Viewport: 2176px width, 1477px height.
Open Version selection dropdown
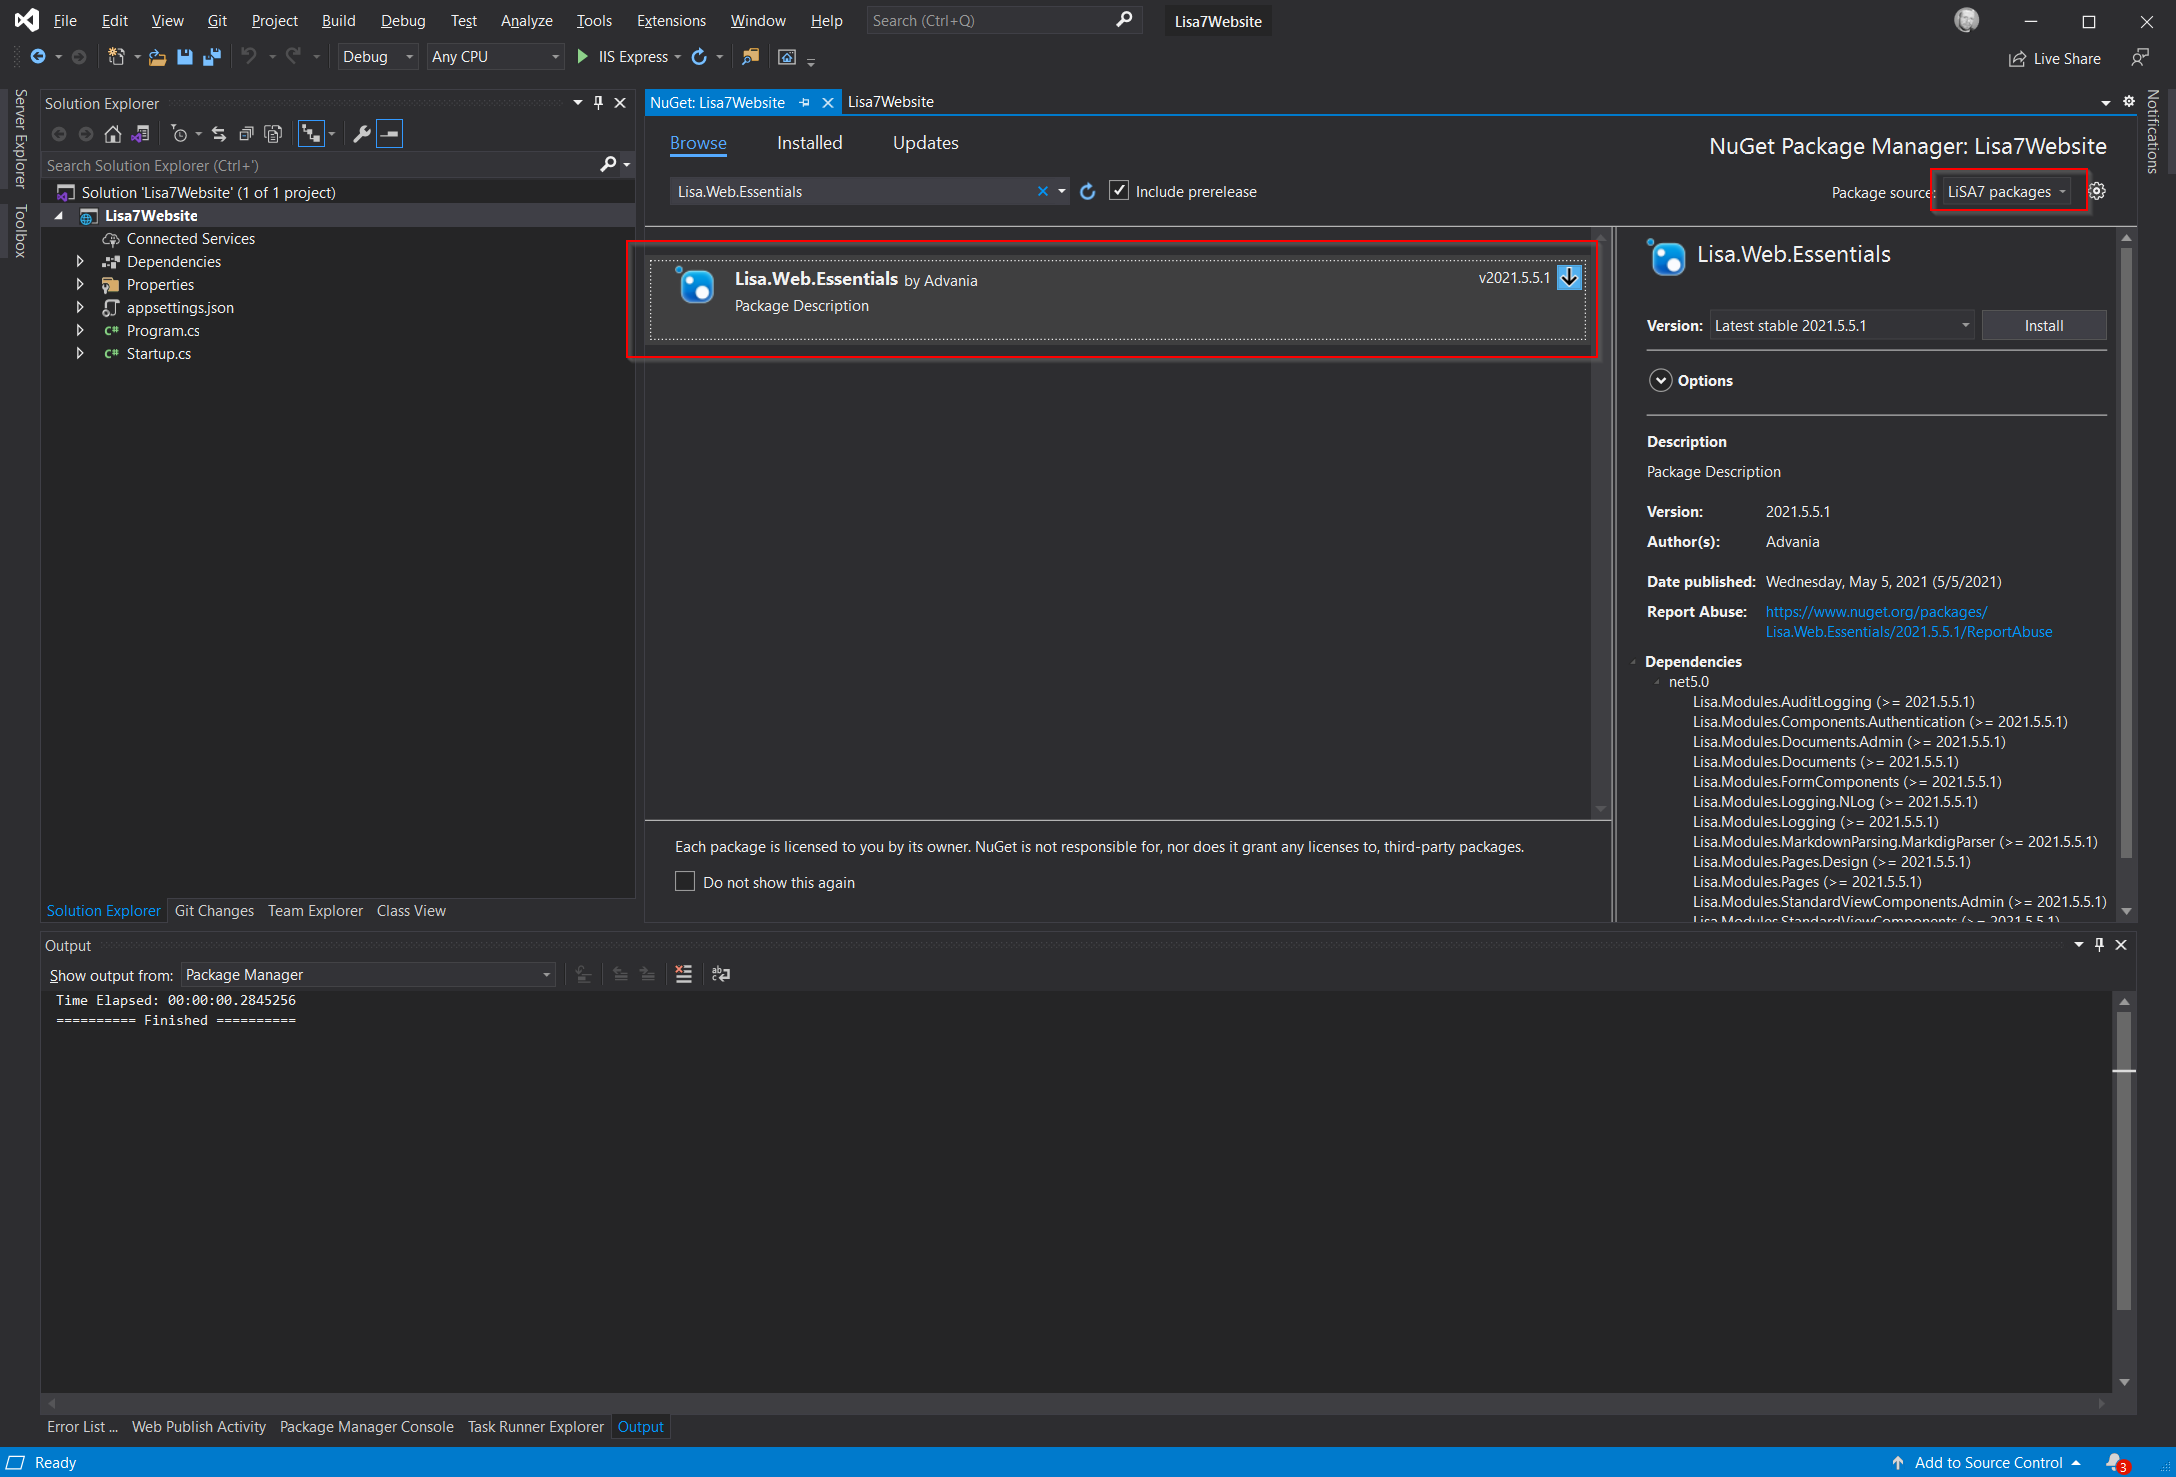click(1841, 326)
